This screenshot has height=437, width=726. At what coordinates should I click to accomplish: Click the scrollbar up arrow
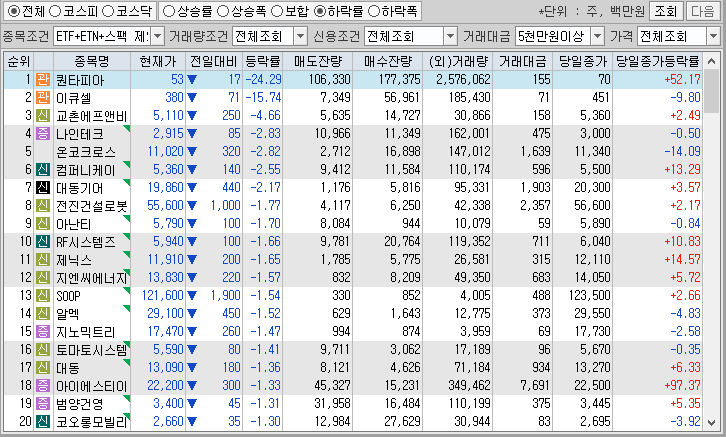click(x=711, y=61)
